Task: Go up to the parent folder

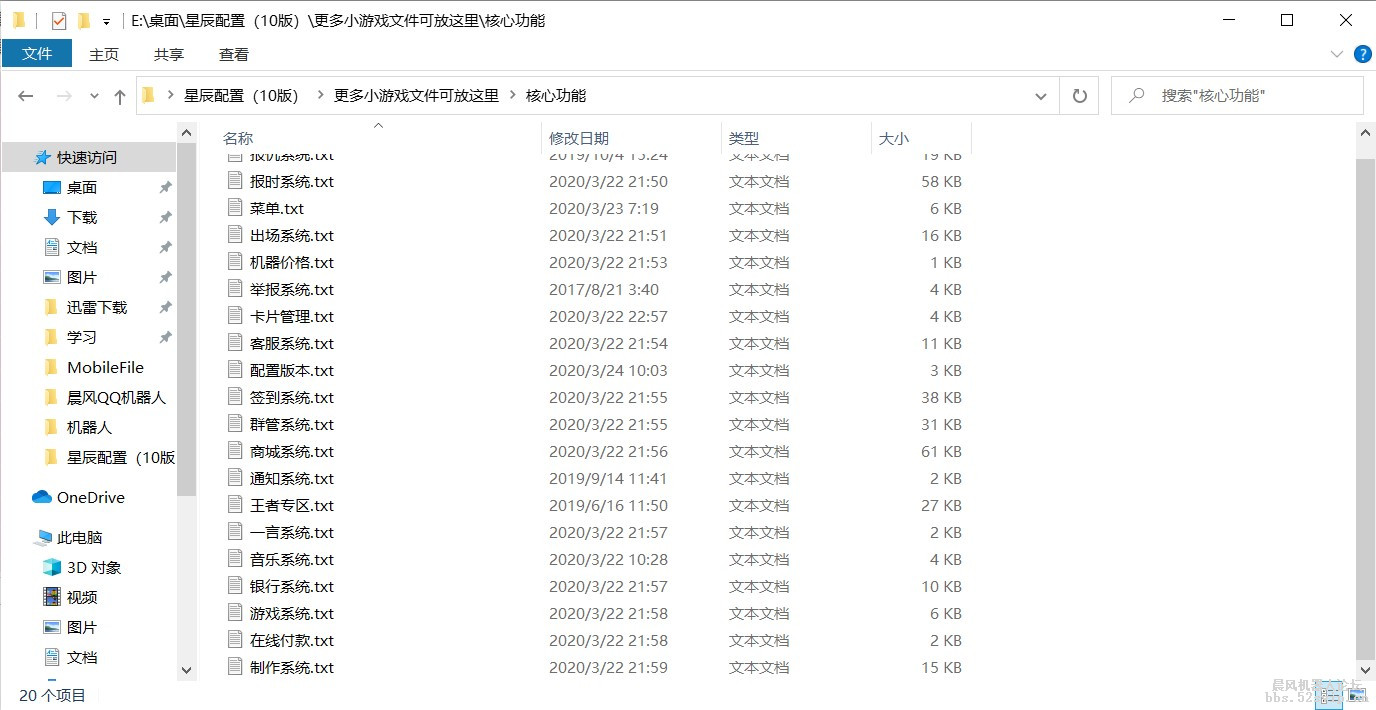Action: pos(119,95)
